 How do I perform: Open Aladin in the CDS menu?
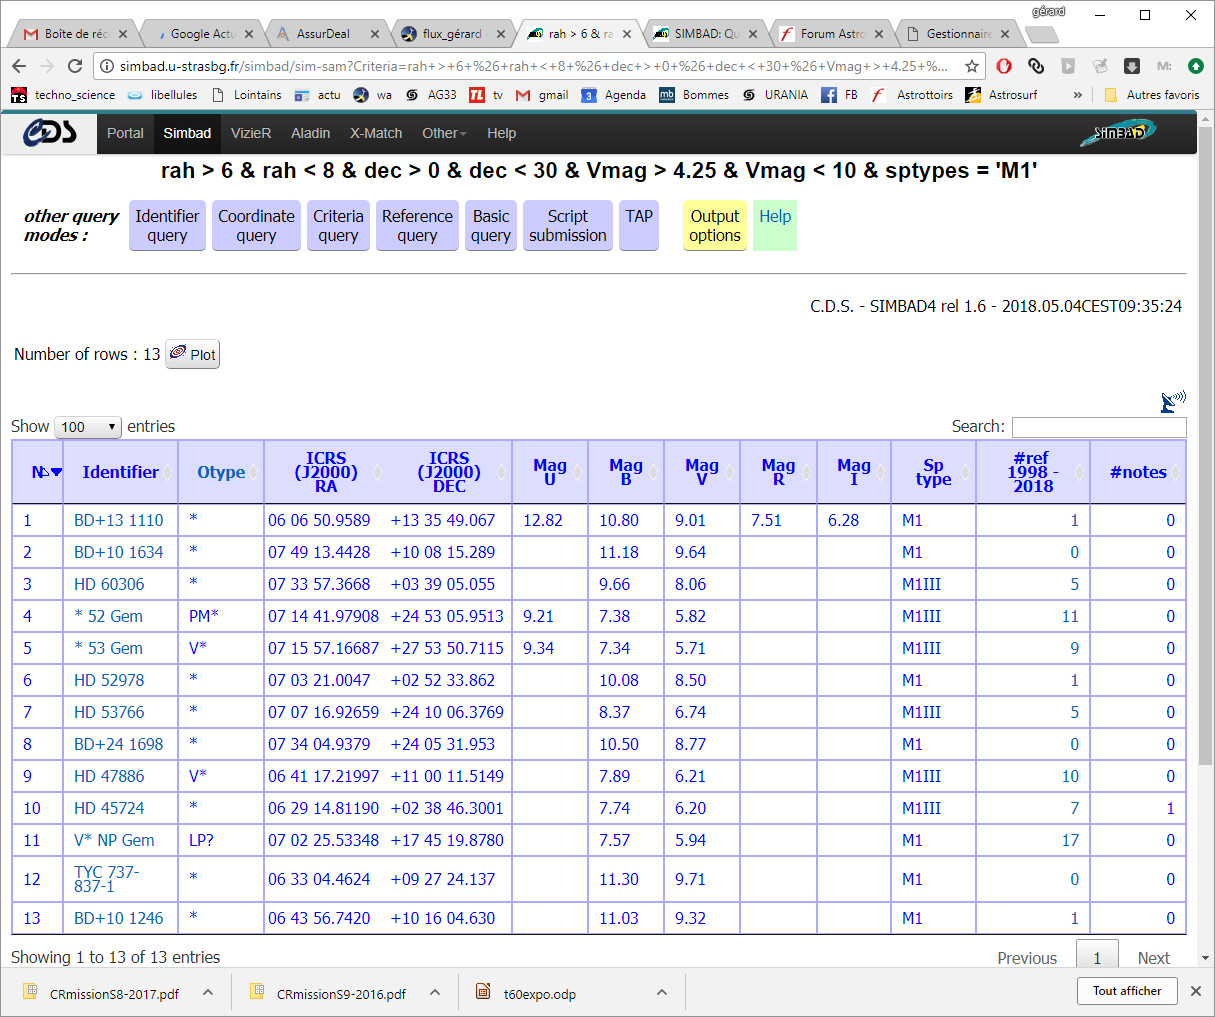[x=310, y=133]
